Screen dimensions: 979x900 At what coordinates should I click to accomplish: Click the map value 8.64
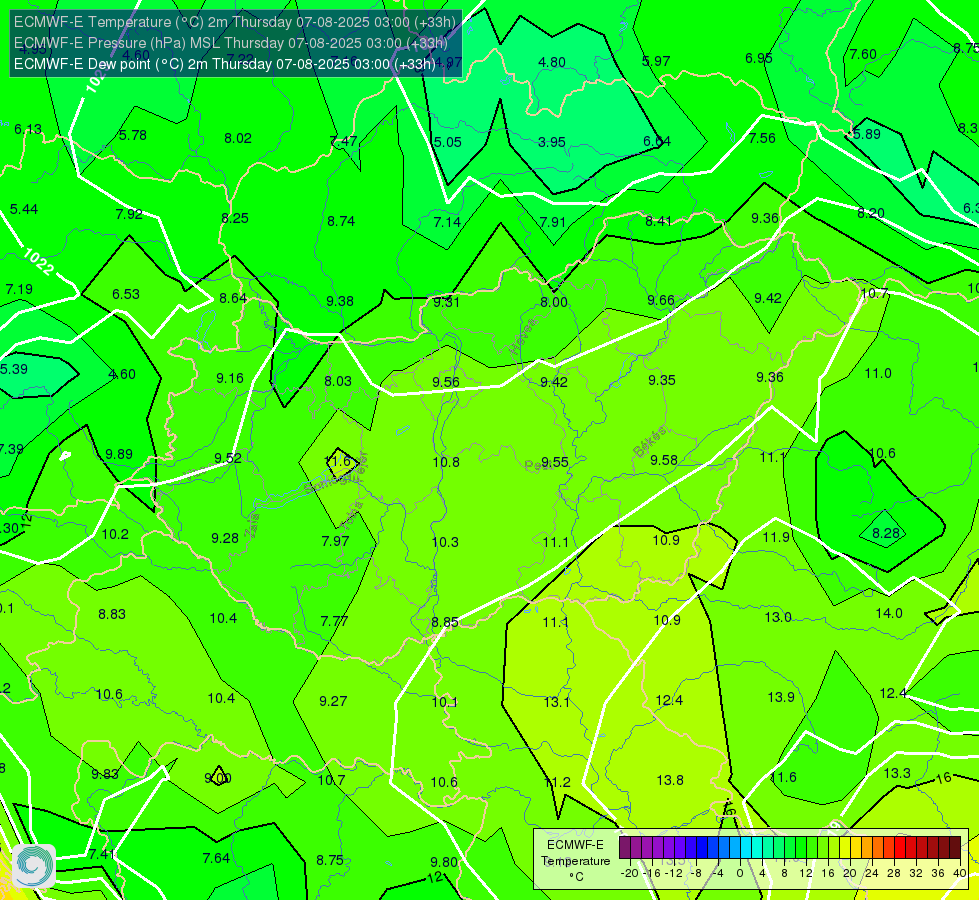[233, 299]
